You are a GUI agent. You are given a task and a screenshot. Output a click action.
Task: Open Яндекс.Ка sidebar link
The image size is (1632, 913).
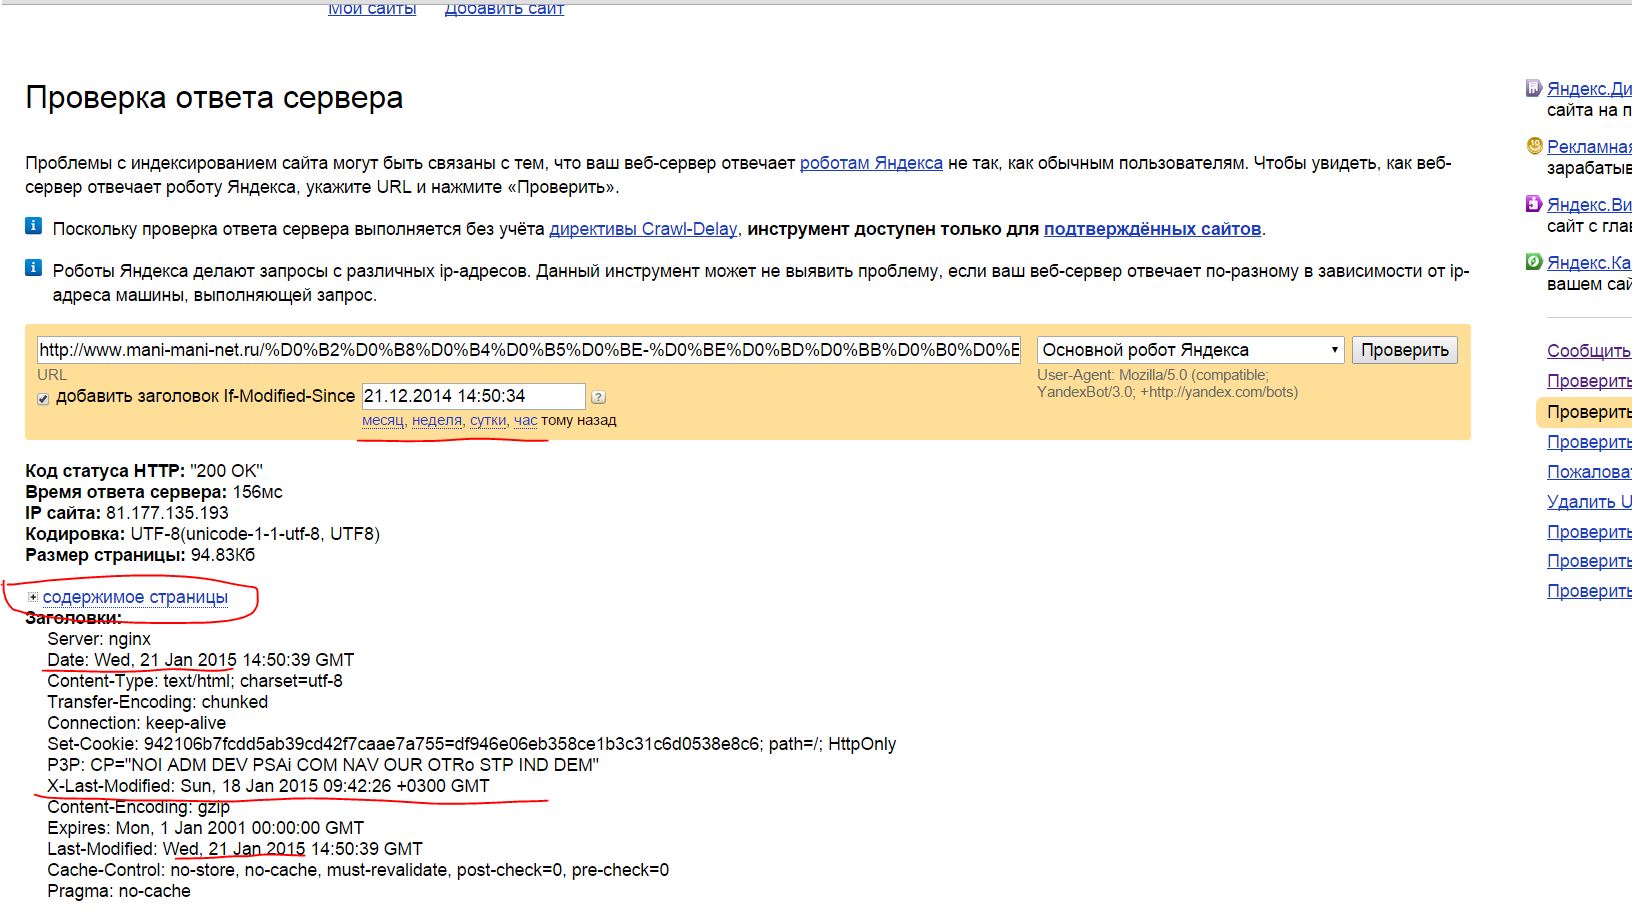(x=1589, y=263)
